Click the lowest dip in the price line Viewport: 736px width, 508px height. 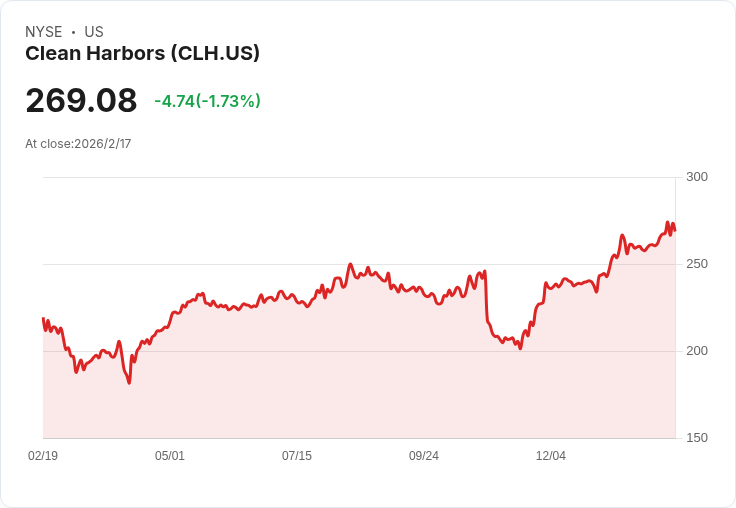129,383
